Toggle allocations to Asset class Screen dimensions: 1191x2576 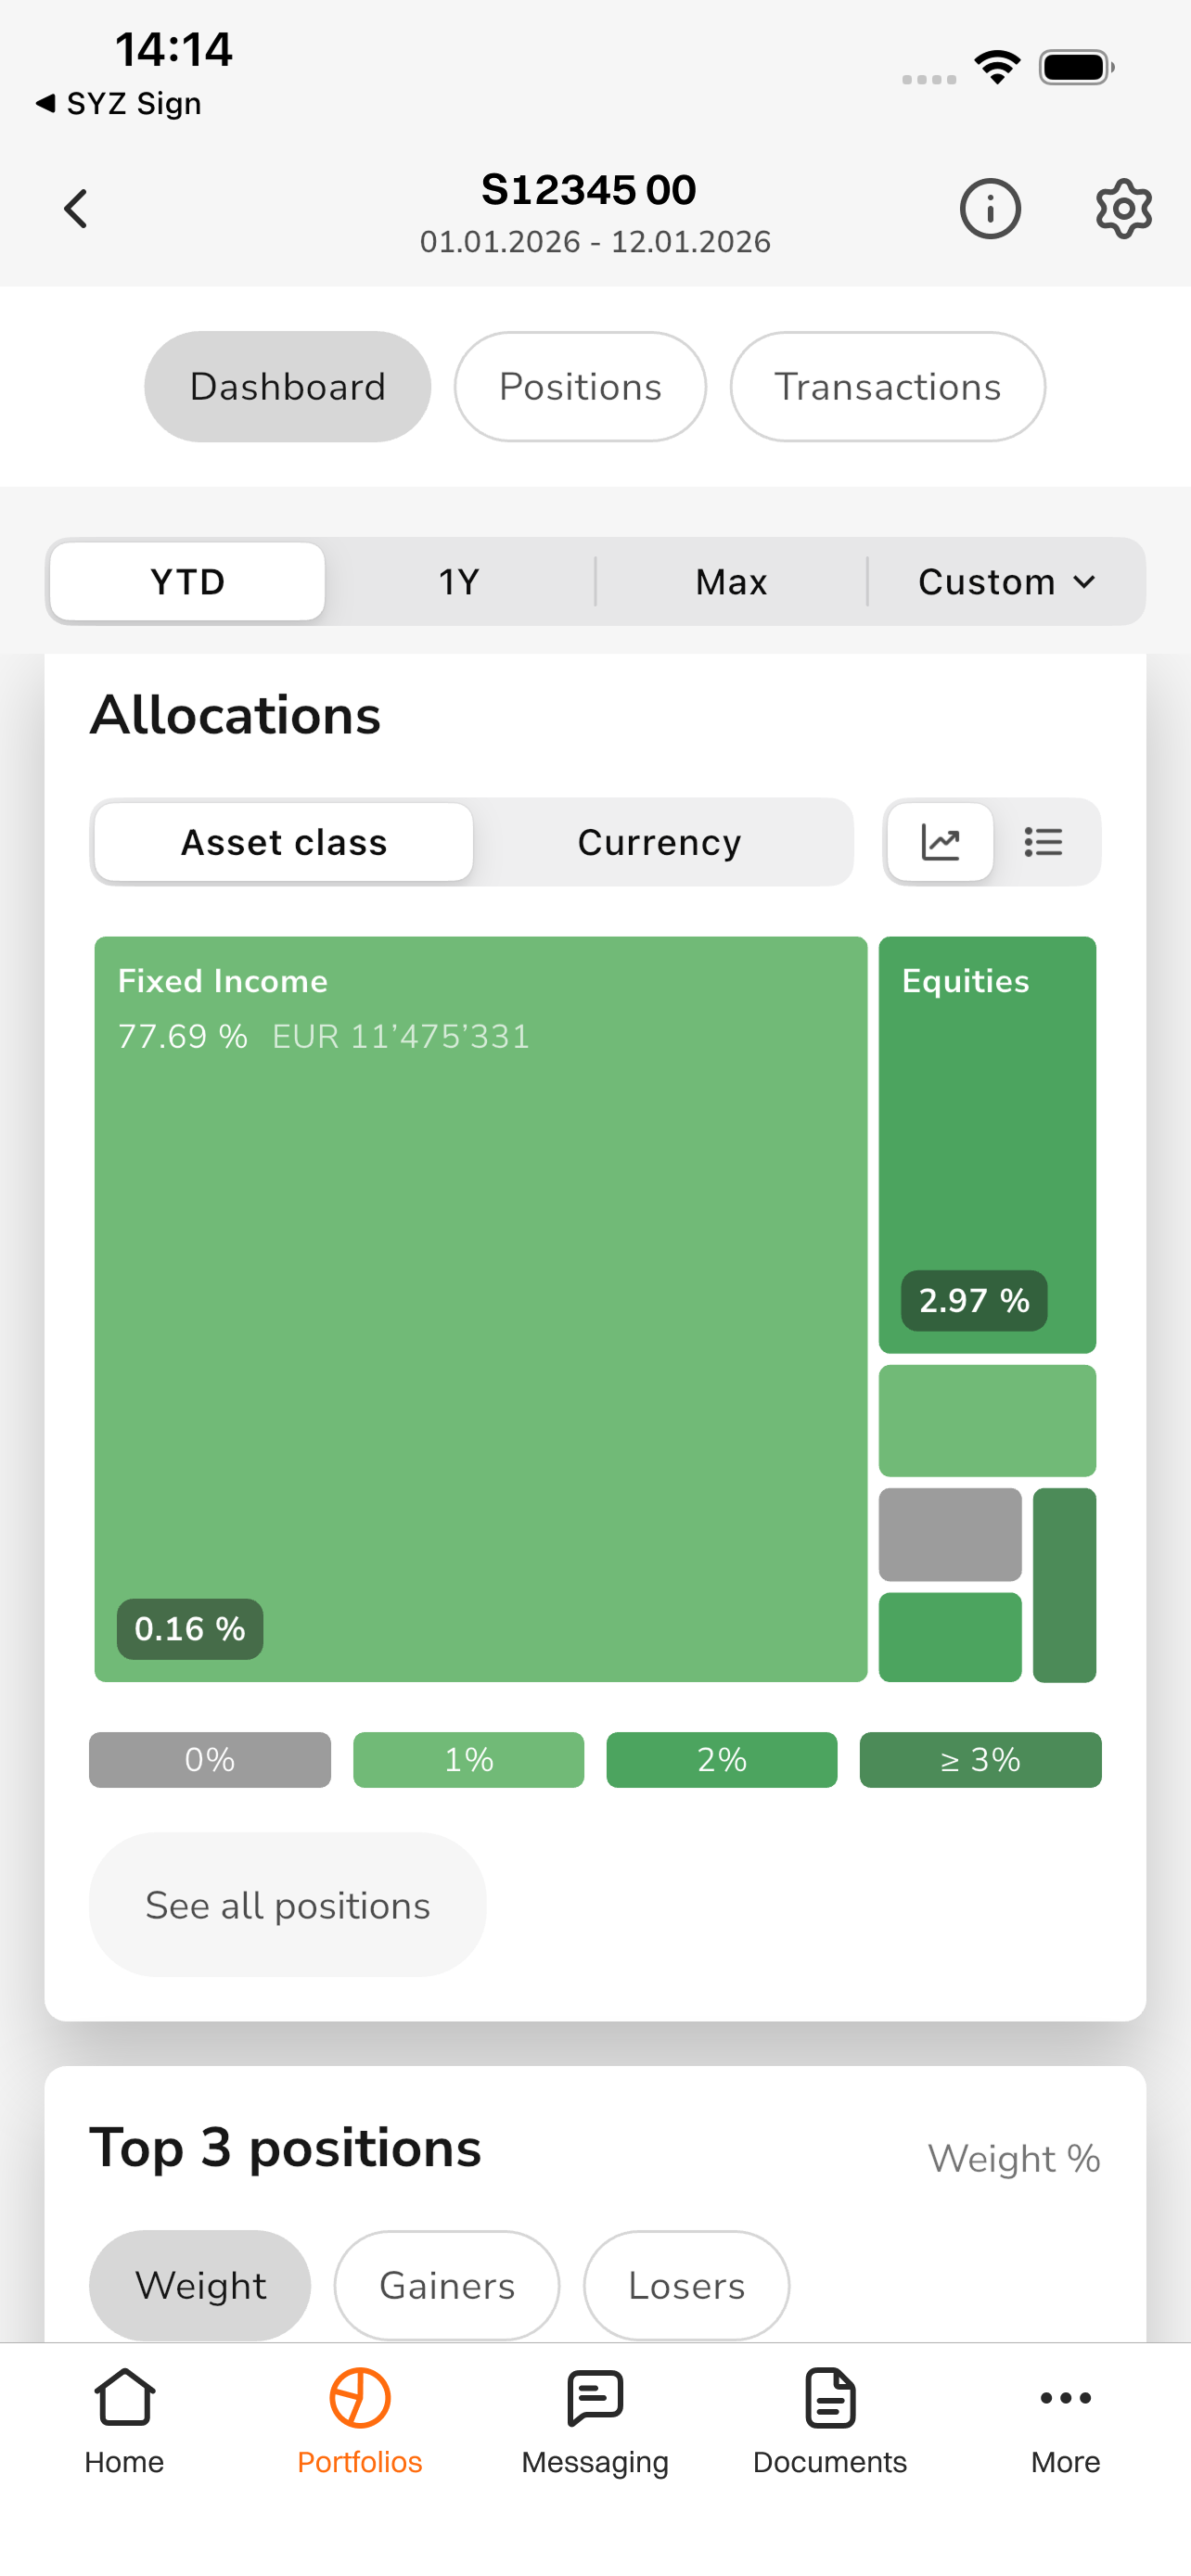click(x=284, y=842)
